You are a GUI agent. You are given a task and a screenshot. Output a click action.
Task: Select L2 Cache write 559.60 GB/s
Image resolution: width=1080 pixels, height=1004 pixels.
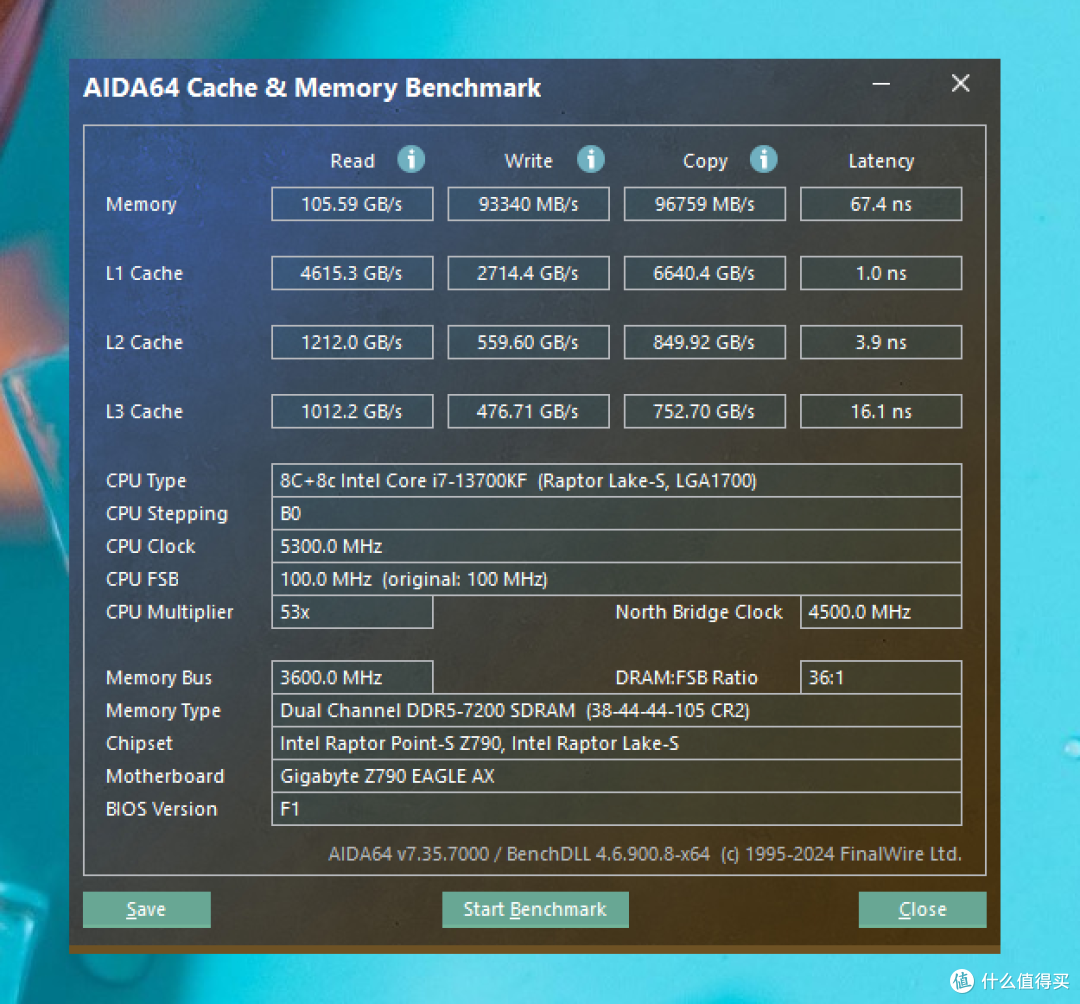528,342
